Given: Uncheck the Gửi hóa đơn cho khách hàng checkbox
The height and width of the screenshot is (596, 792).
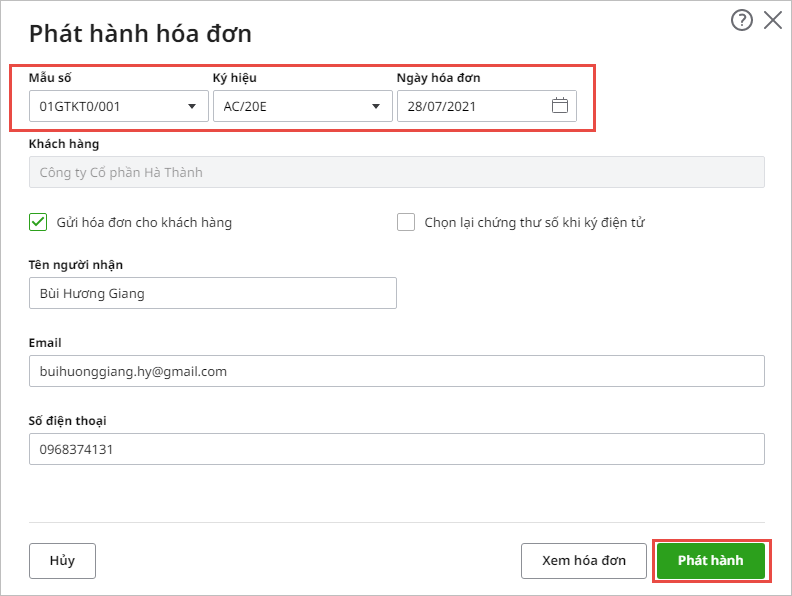Looking at the screenshot, I should (x=38, y=222).
